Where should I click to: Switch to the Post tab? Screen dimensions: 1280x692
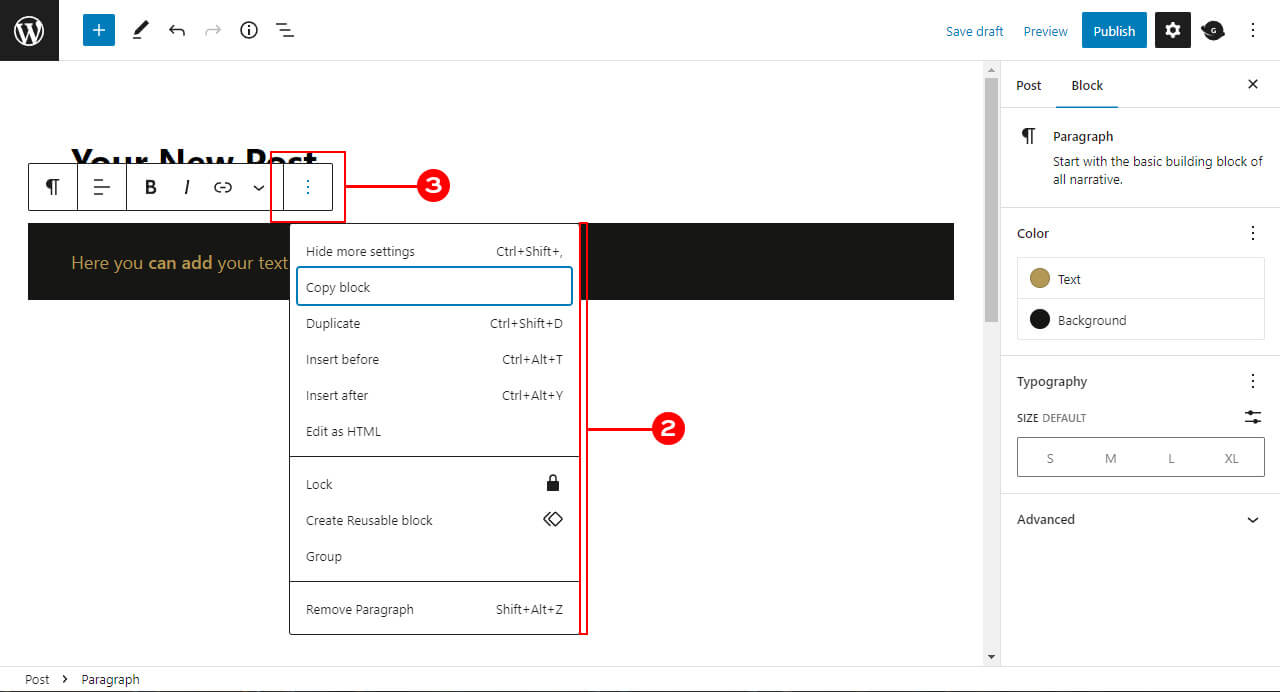[x=1028, y=85]
